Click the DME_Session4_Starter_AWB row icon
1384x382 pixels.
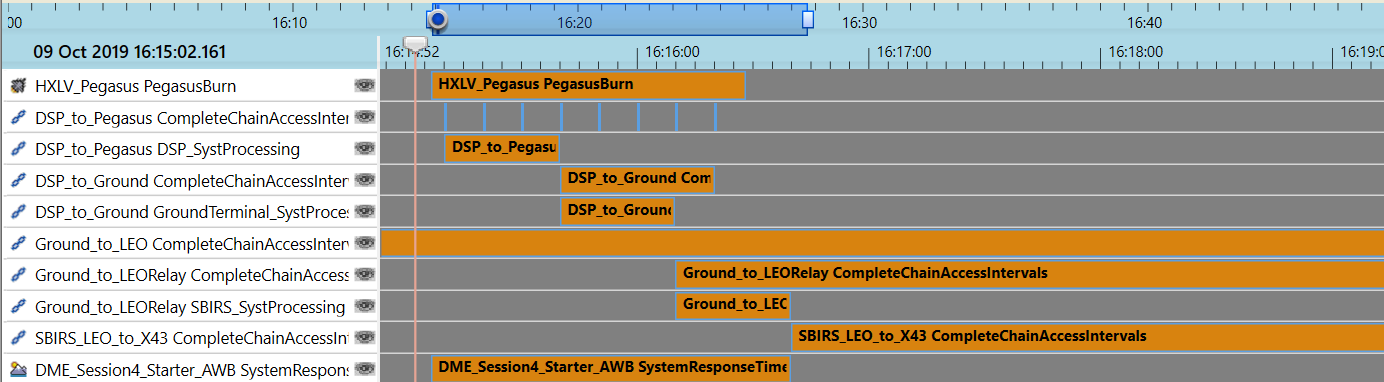(16, 369)
